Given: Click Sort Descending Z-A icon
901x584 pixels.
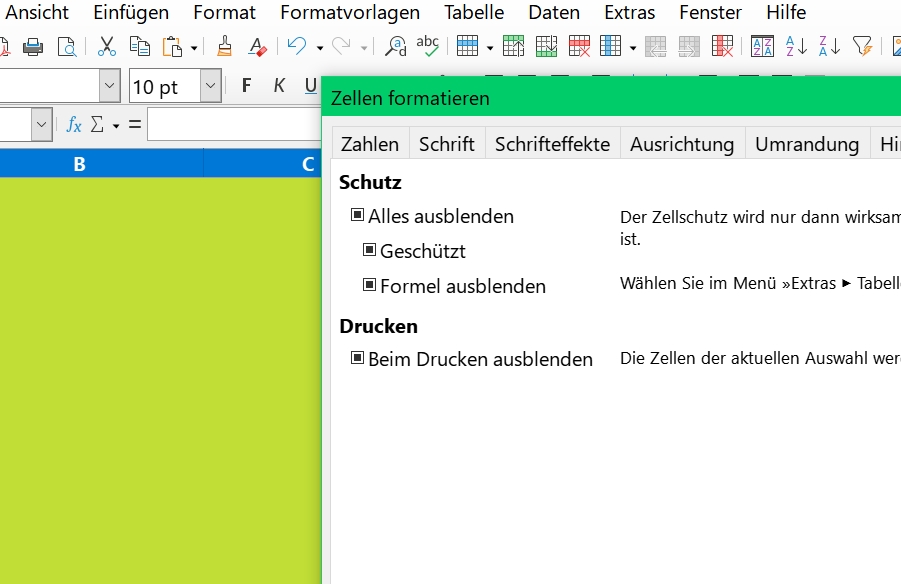Looking at the screenshot, I should click(829, 46).
